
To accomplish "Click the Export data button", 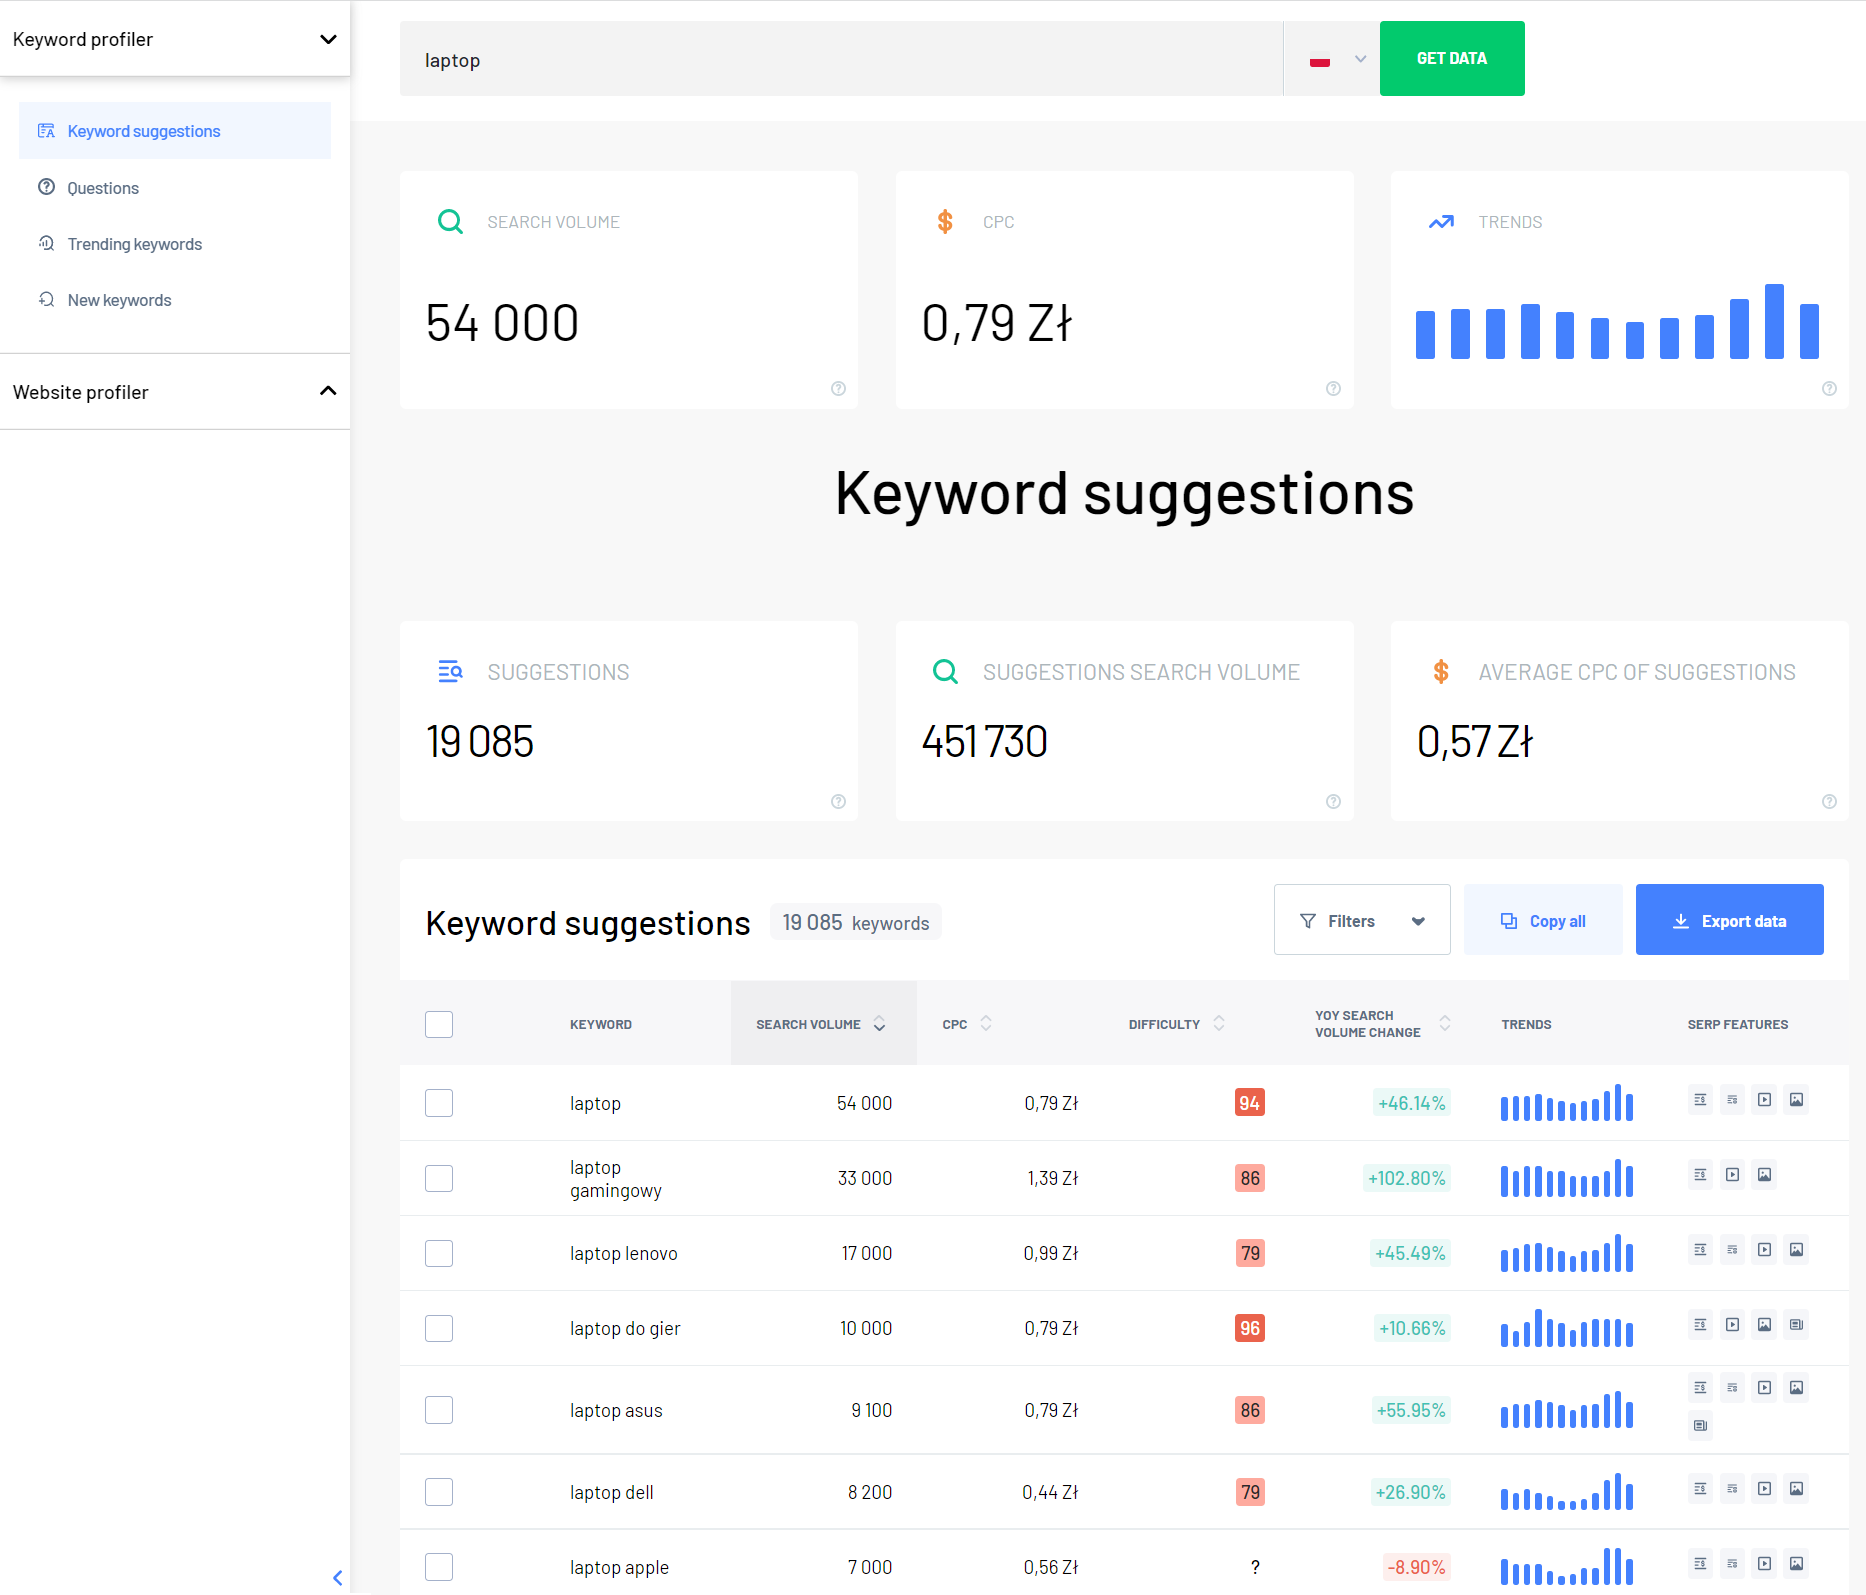I will 1729,920.
